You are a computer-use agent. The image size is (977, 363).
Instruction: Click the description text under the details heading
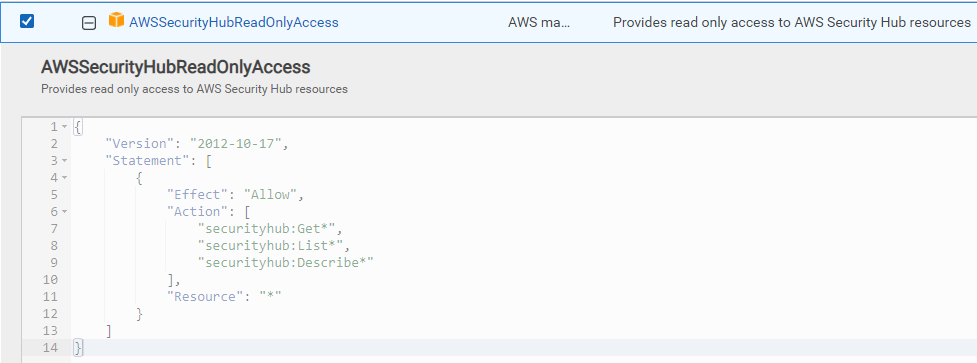[194, 89]
